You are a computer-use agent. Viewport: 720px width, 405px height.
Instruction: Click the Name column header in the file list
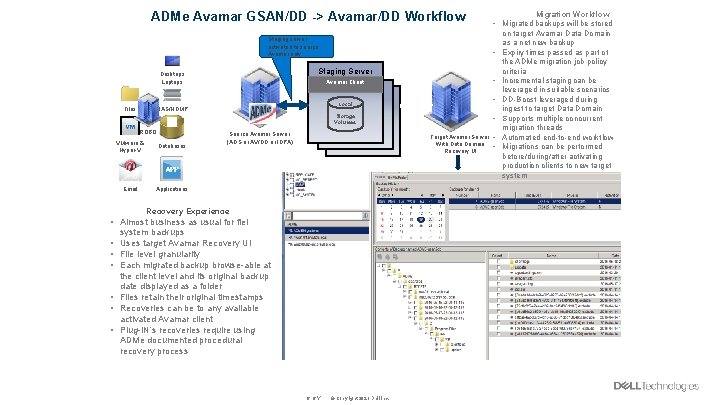point(551,255)
